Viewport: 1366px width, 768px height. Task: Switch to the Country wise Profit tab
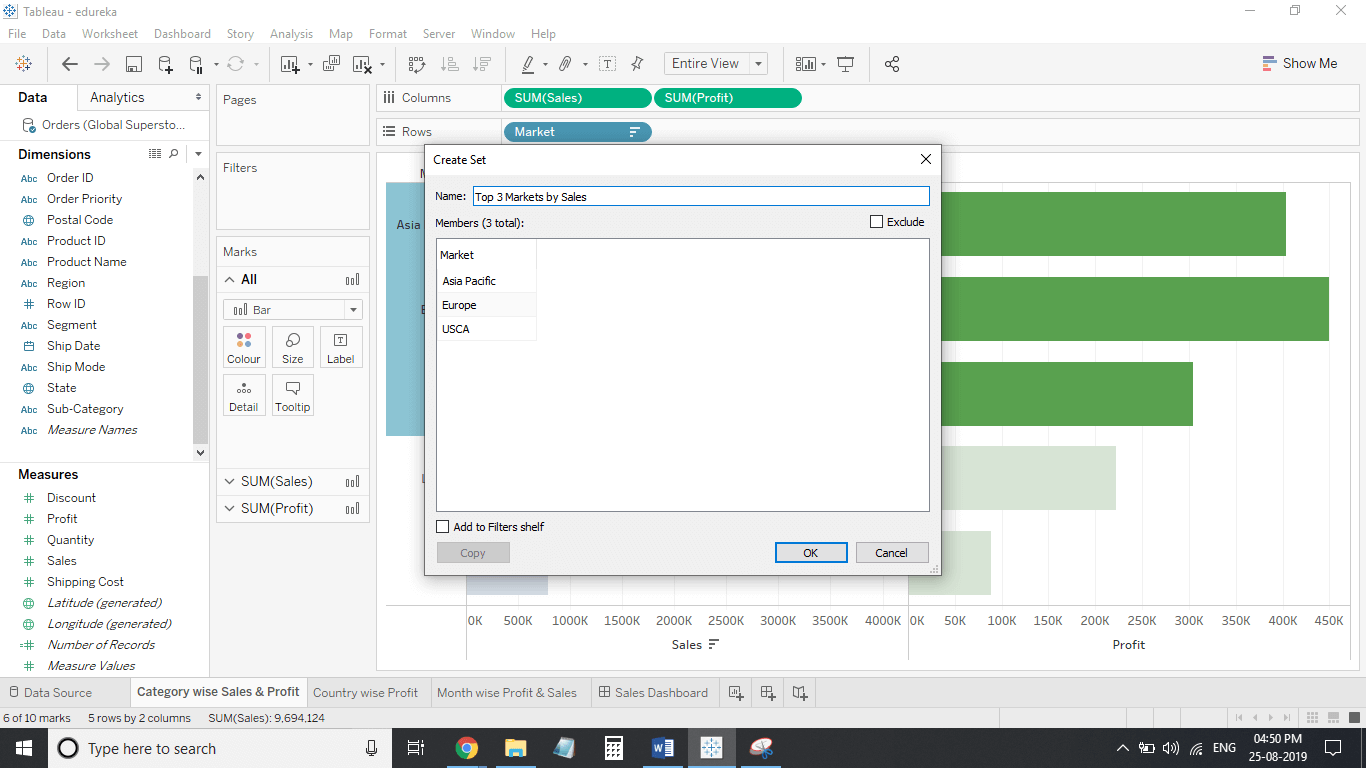[x=367, y=692]
